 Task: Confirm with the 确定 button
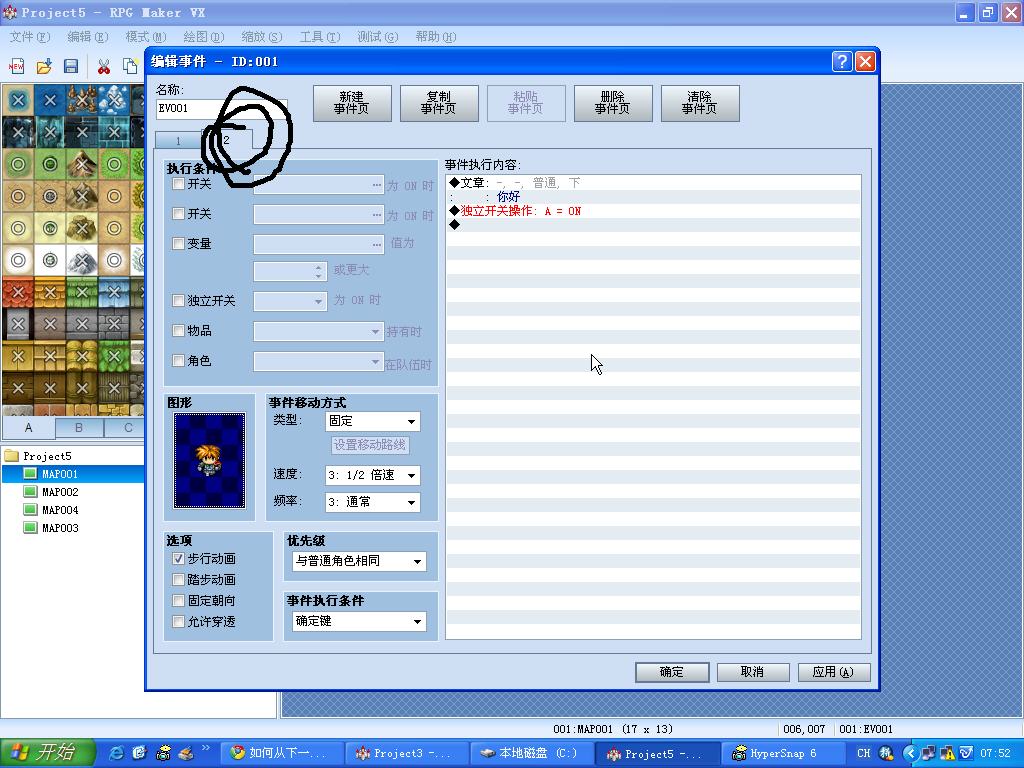672,672
